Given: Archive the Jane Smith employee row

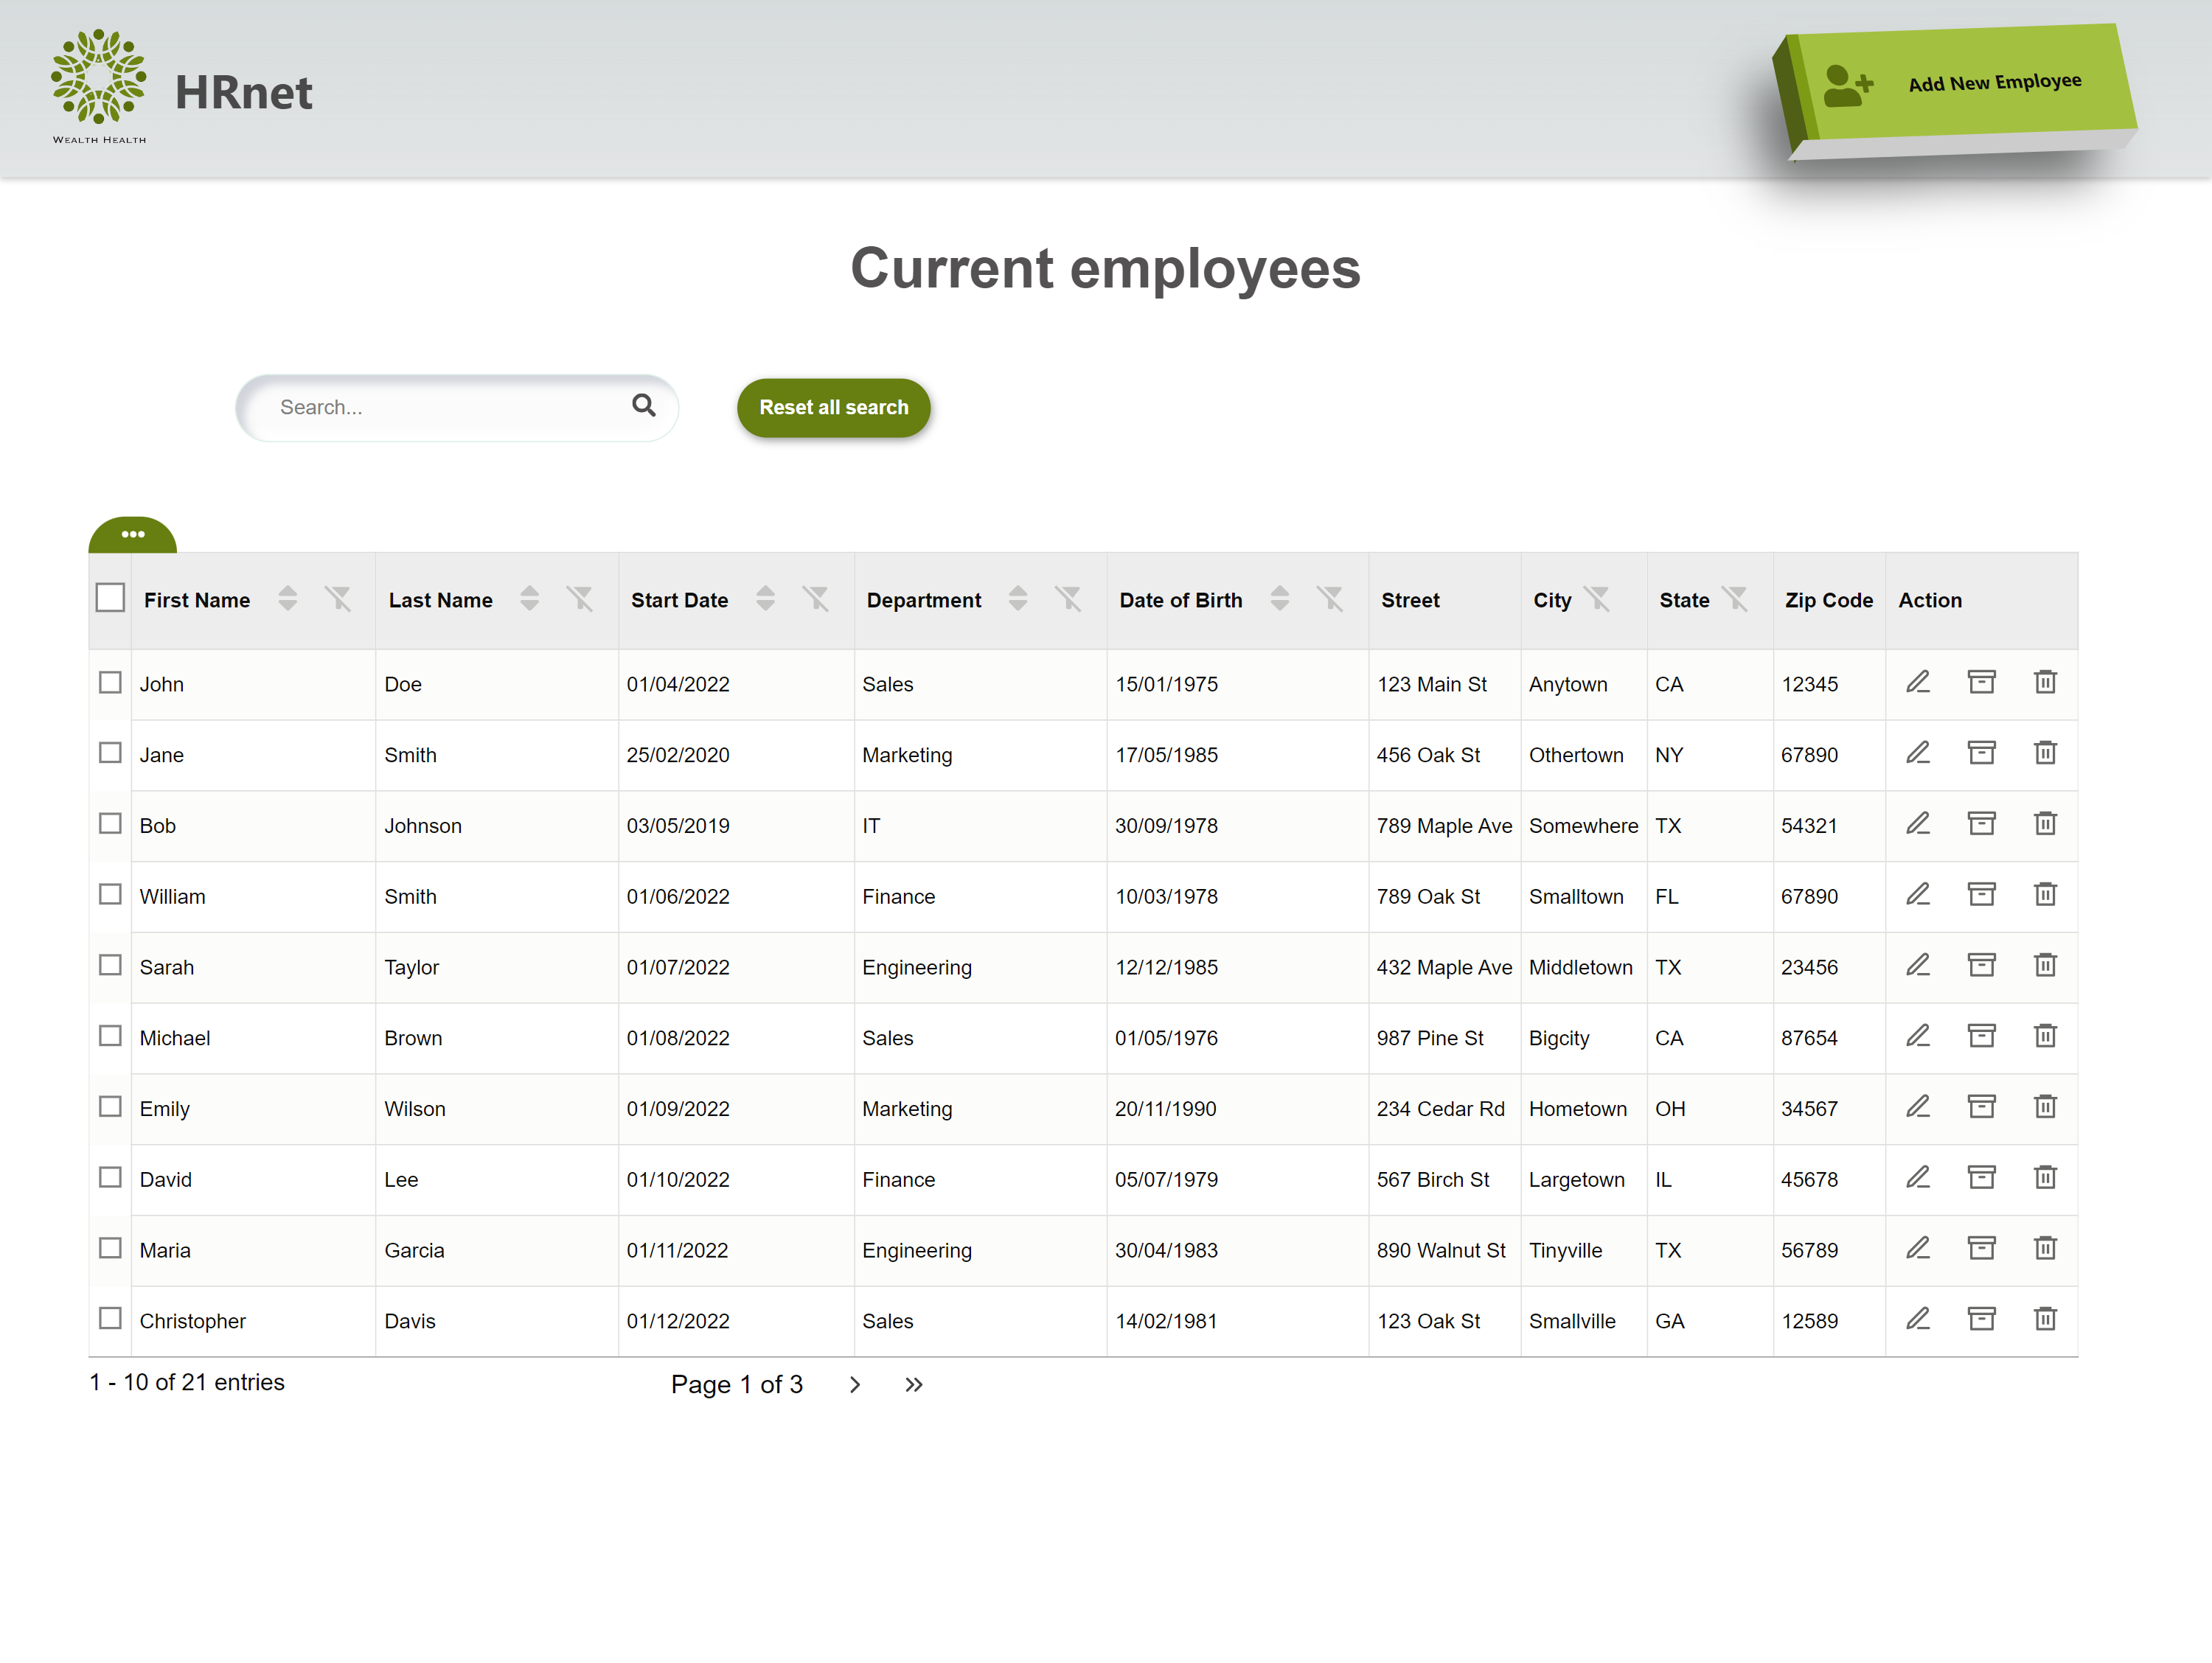Looking at the screenshot, I should point(1981,753).
